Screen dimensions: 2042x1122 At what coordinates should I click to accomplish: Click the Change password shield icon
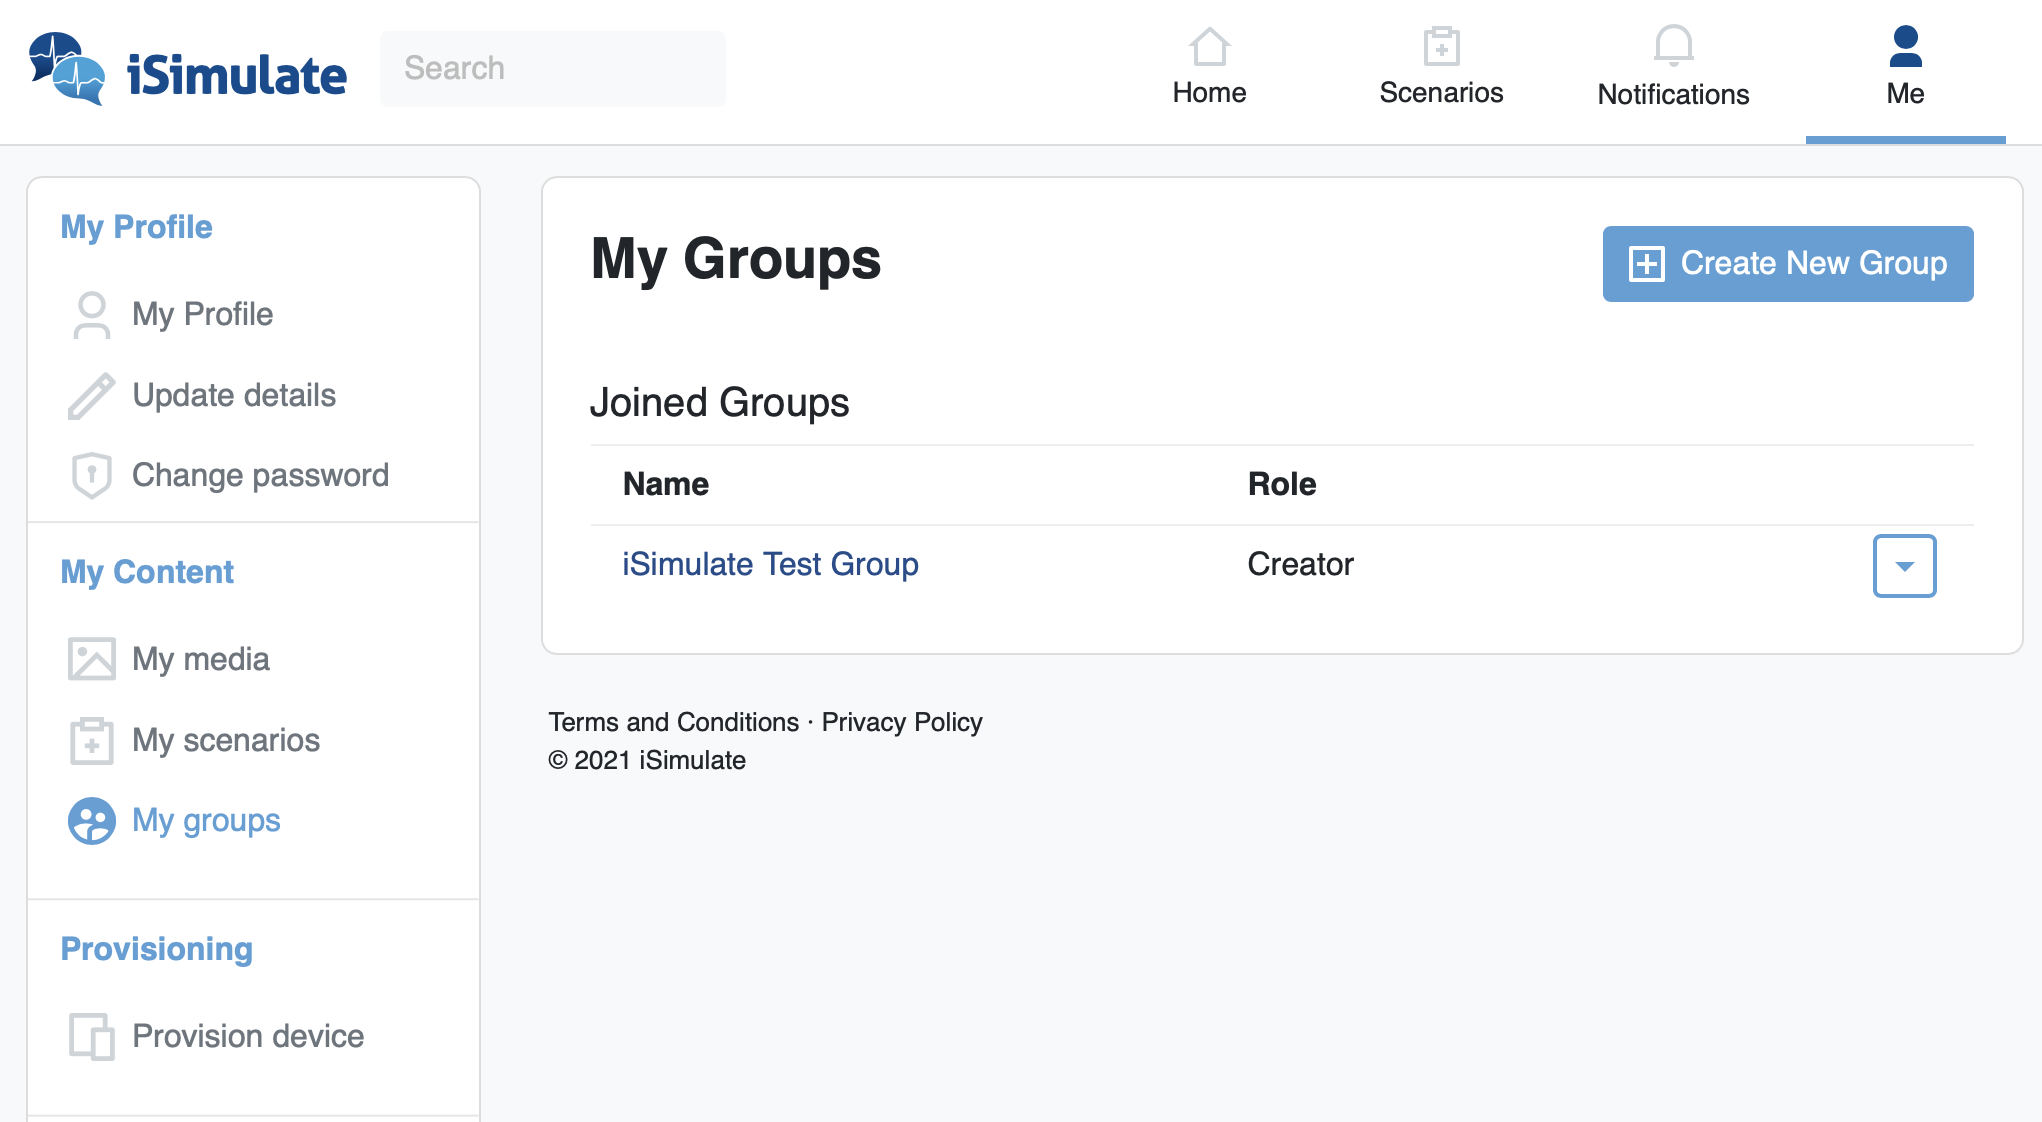(x=91, y=474)
